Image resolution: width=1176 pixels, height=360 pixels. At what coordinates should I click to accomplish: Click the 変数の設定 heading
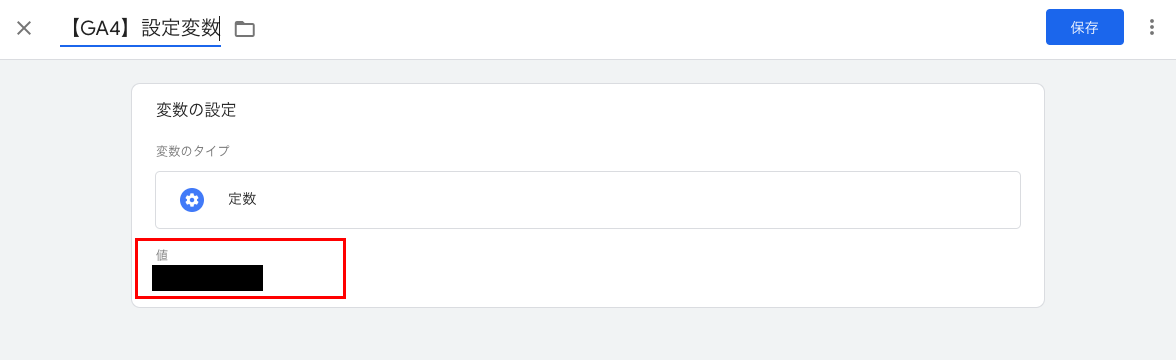click(196, 110)
